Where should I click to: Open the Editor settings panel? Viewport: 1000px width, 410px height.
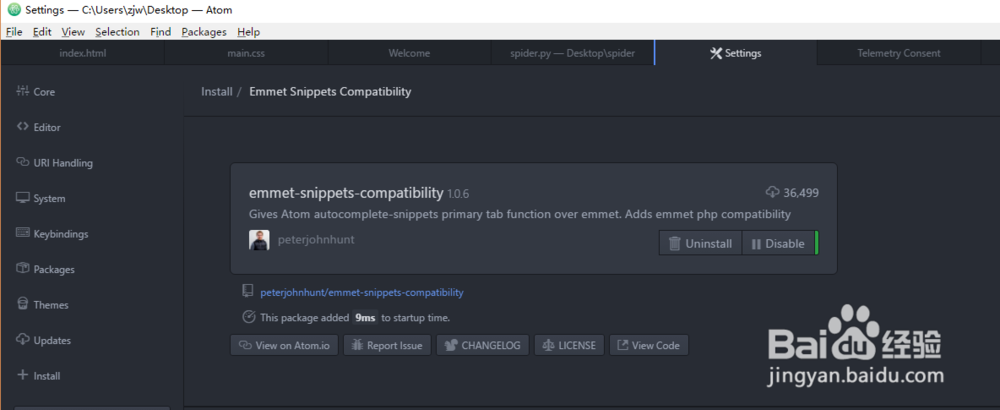coord(38,128)
